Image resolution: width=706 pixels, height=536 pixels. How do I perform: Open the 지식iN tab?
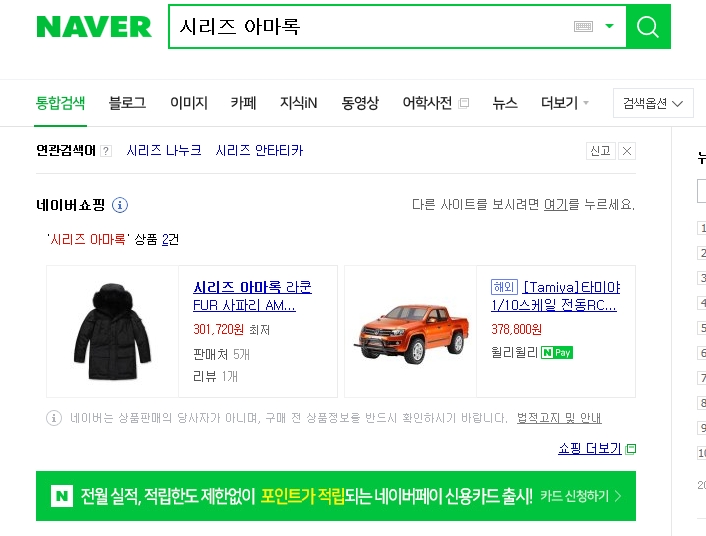click(299, 103)
